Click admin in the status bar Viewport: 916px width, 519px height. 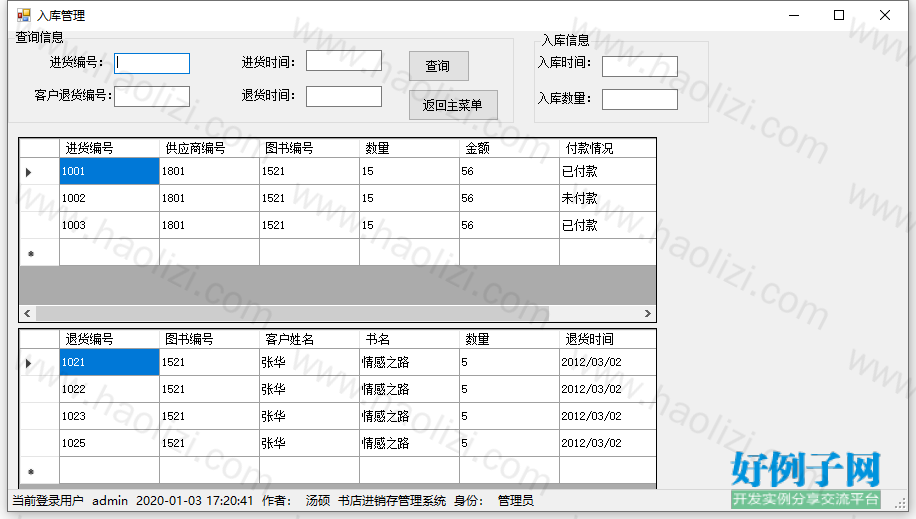tap(110, 501)
